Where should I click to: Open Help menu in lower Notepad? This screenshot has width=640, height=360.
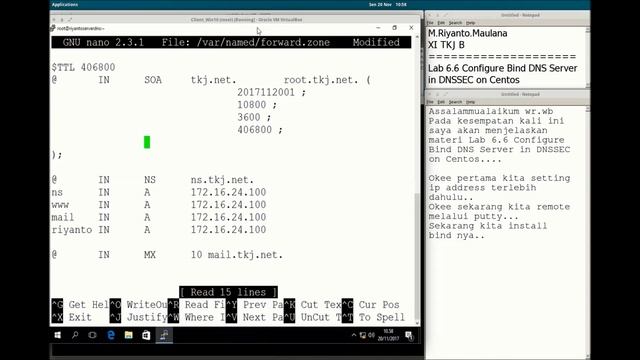(x=471, y=102)
